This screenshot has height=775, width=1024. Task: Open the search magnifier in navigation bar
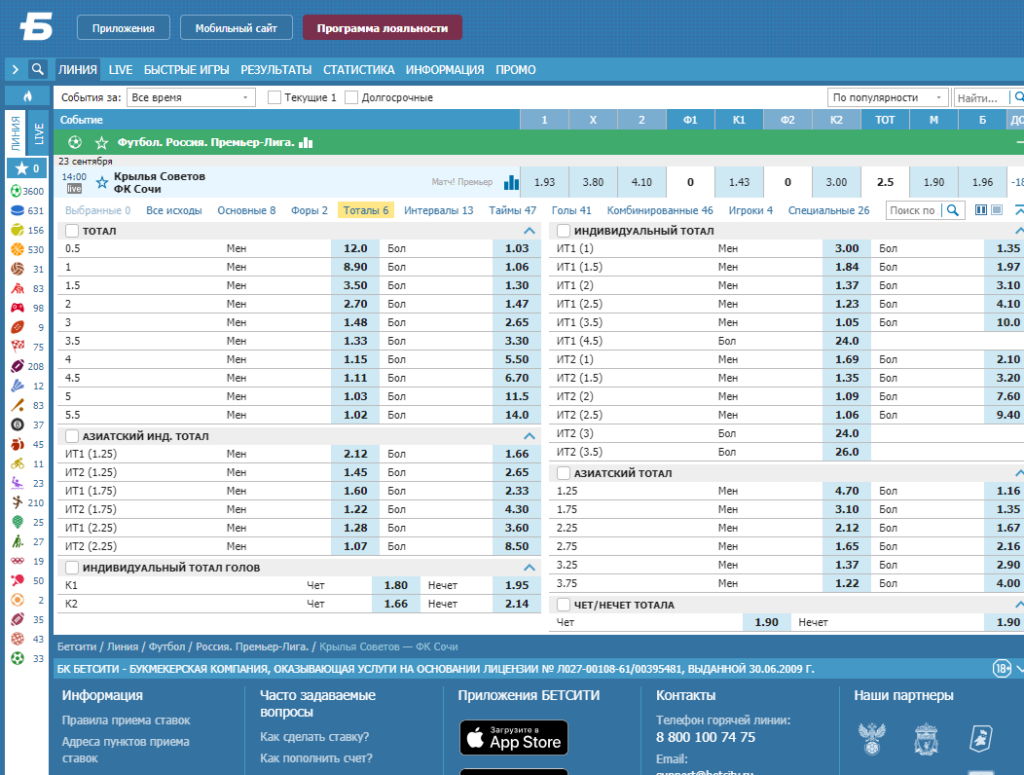38,69
